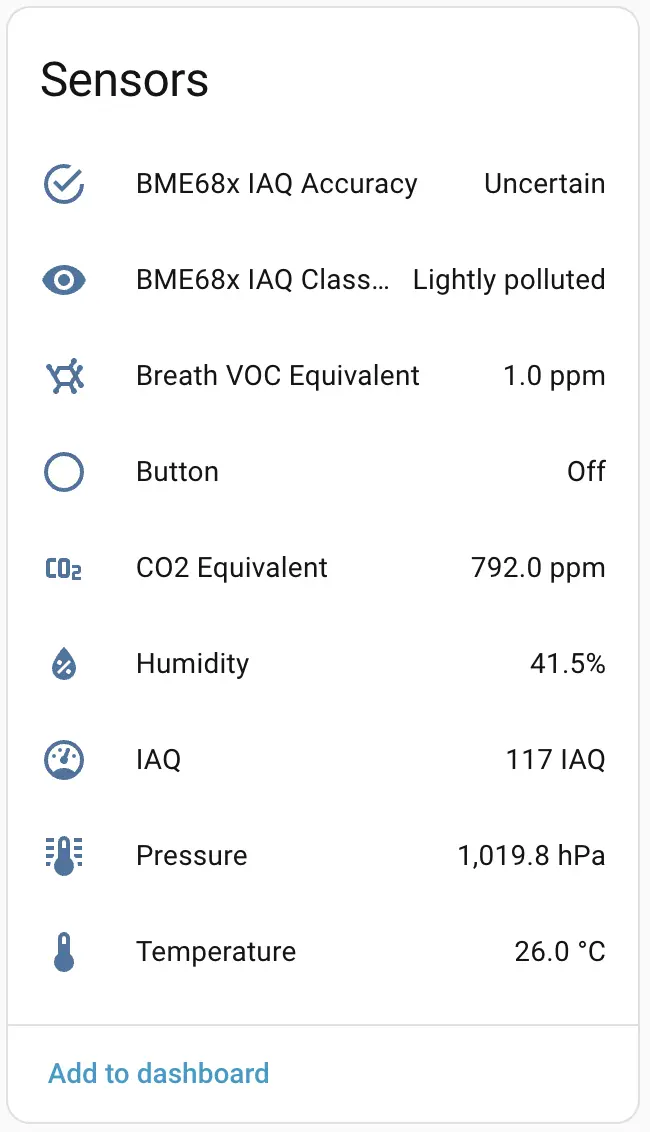650x1132 pixels.
Task: Click Add to dashboard link
Action: (x=159, y=1074)
